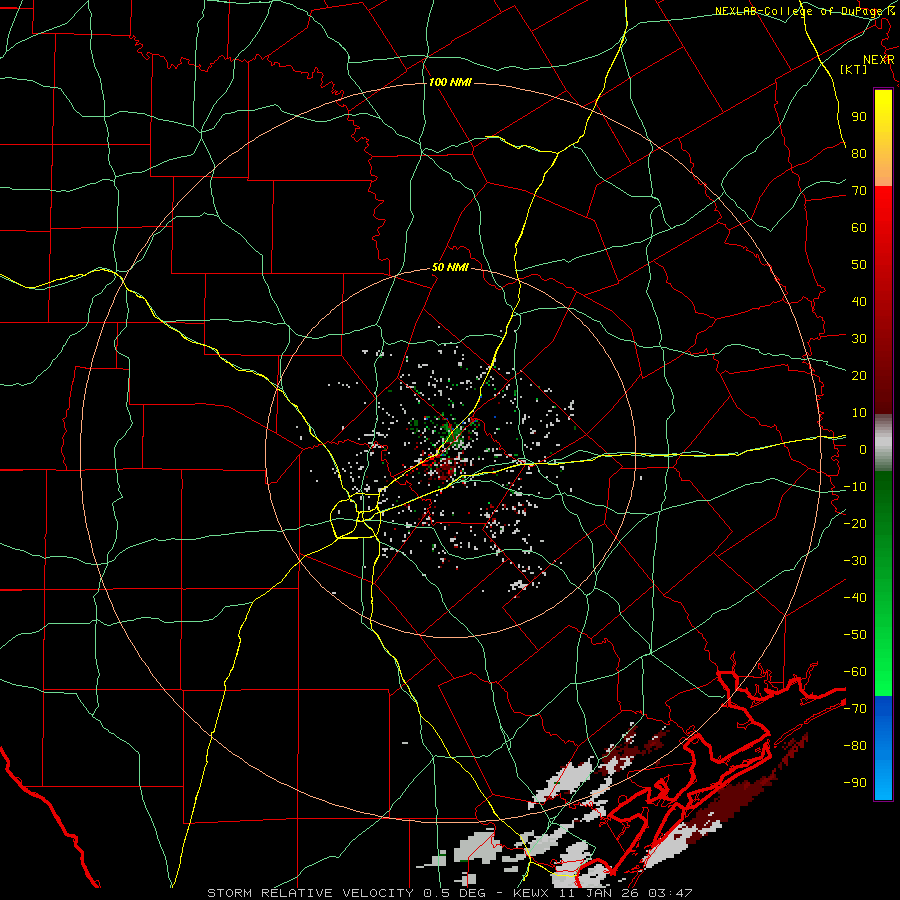Click the gray zero-velocity segment of colorbar

[x=883, y=443]
